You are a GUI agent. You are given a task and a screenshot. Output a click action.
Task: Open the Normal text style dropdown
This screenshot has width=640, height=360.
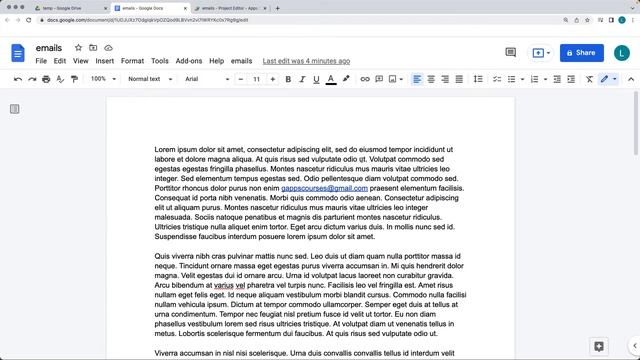pos(150,79)
